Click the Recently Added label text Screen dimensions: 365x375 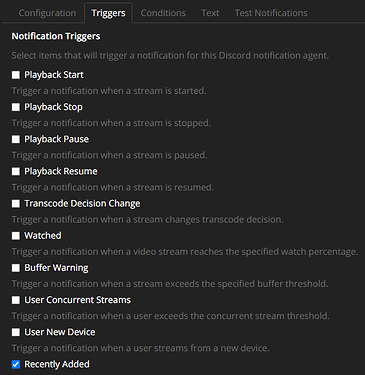[57, 364]
